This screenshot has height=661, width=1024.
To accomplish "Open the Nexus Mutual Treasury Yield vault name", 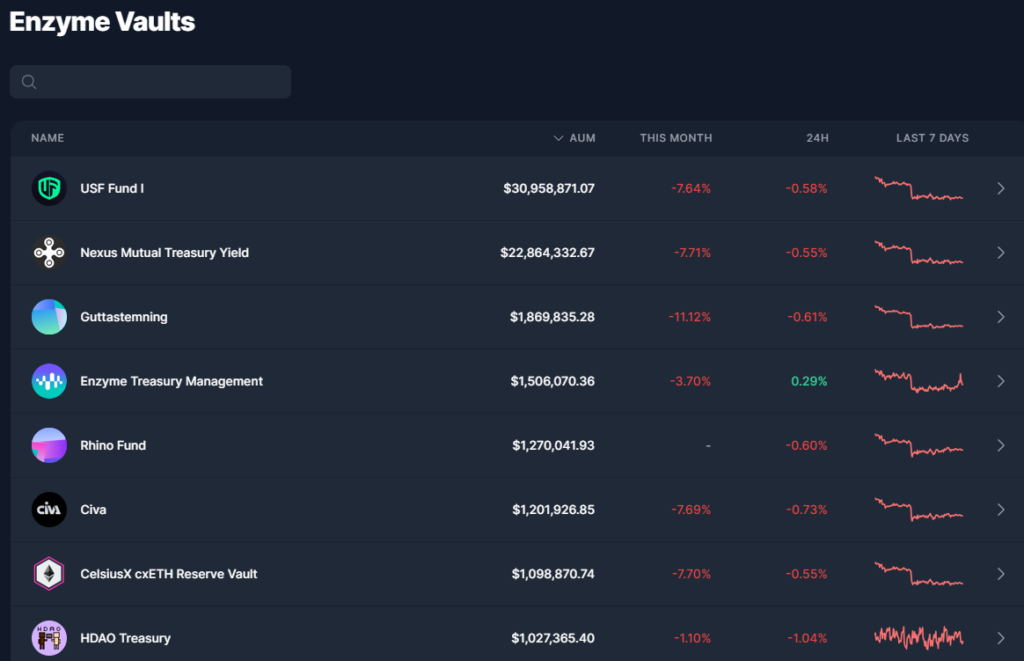I will tap(164, 253).
